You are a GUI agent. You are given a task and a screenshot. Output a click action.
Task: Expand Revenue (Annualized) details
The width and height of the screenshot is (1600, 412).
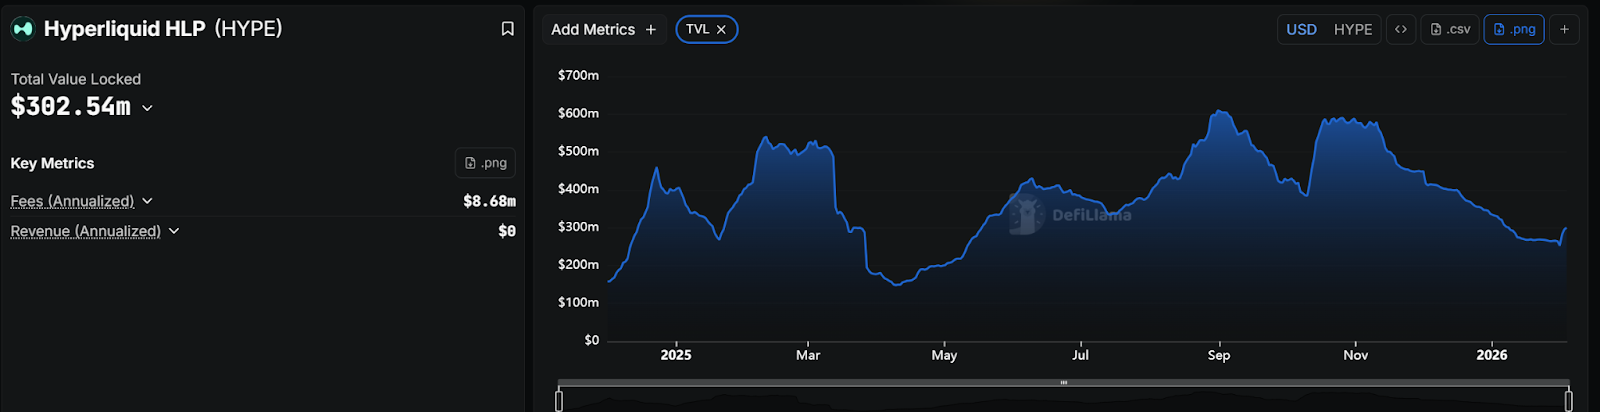pyautogui.click(x=174, y=231)
